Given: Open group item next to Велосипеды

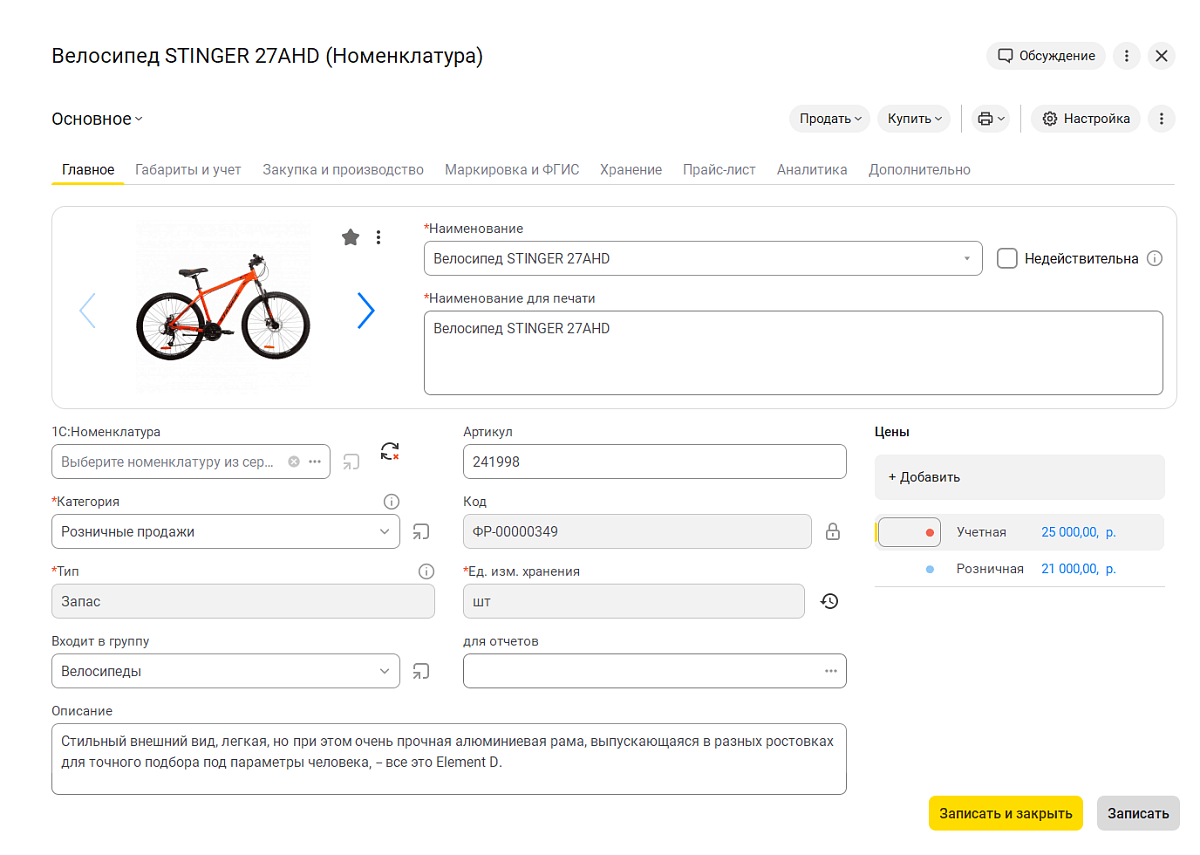Looking at the screenshot, I should point(421,671).
